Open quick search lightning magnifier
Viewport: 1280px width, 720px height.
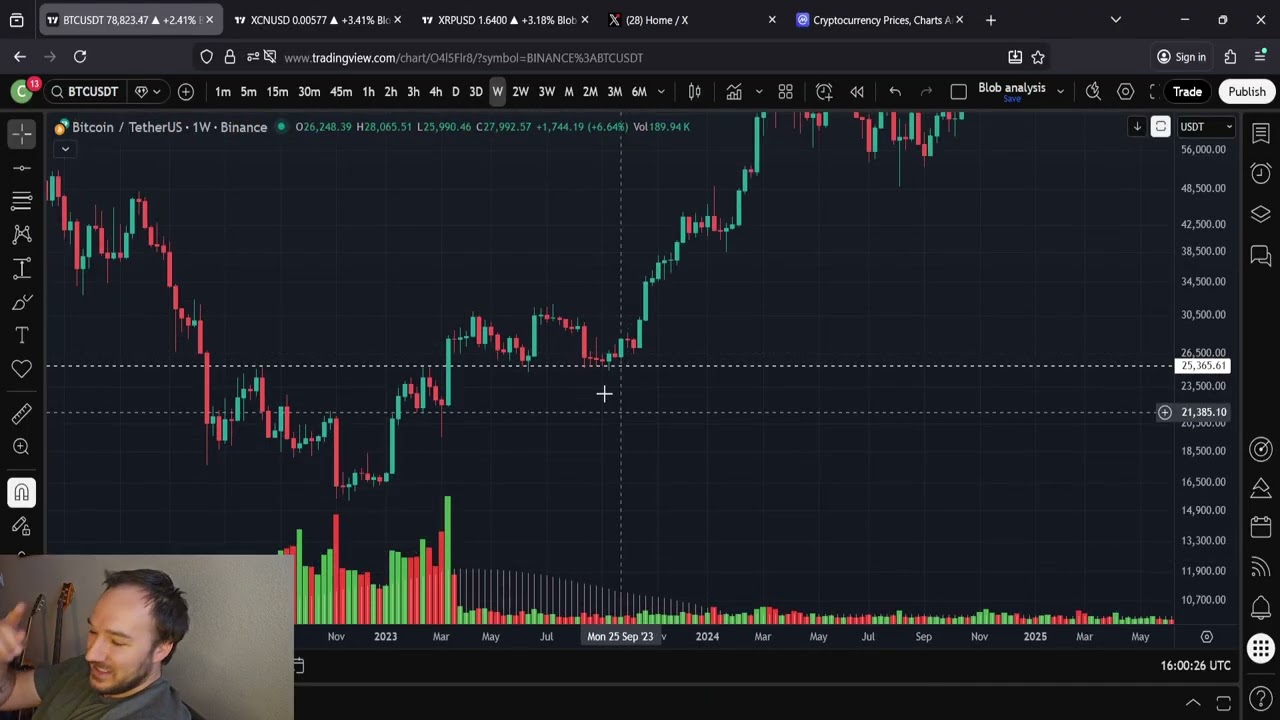pyautogui.click(x=1093, y=92)
